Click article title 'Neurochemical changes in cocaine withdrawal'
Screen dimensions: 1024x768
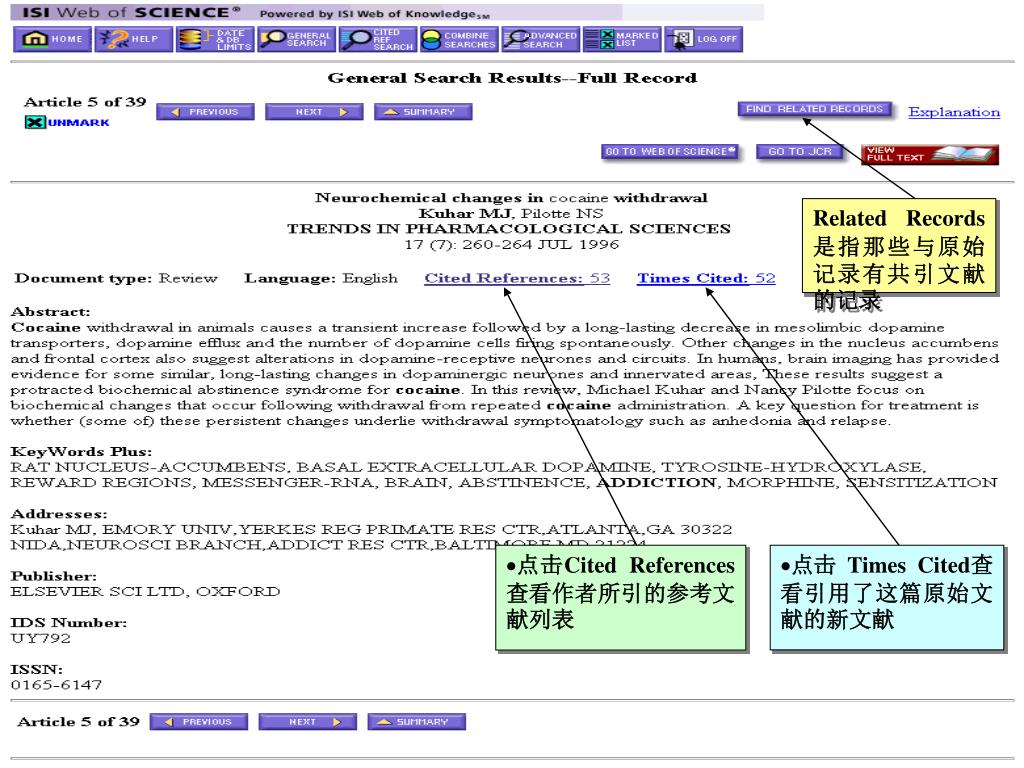(x=511, y=197)
